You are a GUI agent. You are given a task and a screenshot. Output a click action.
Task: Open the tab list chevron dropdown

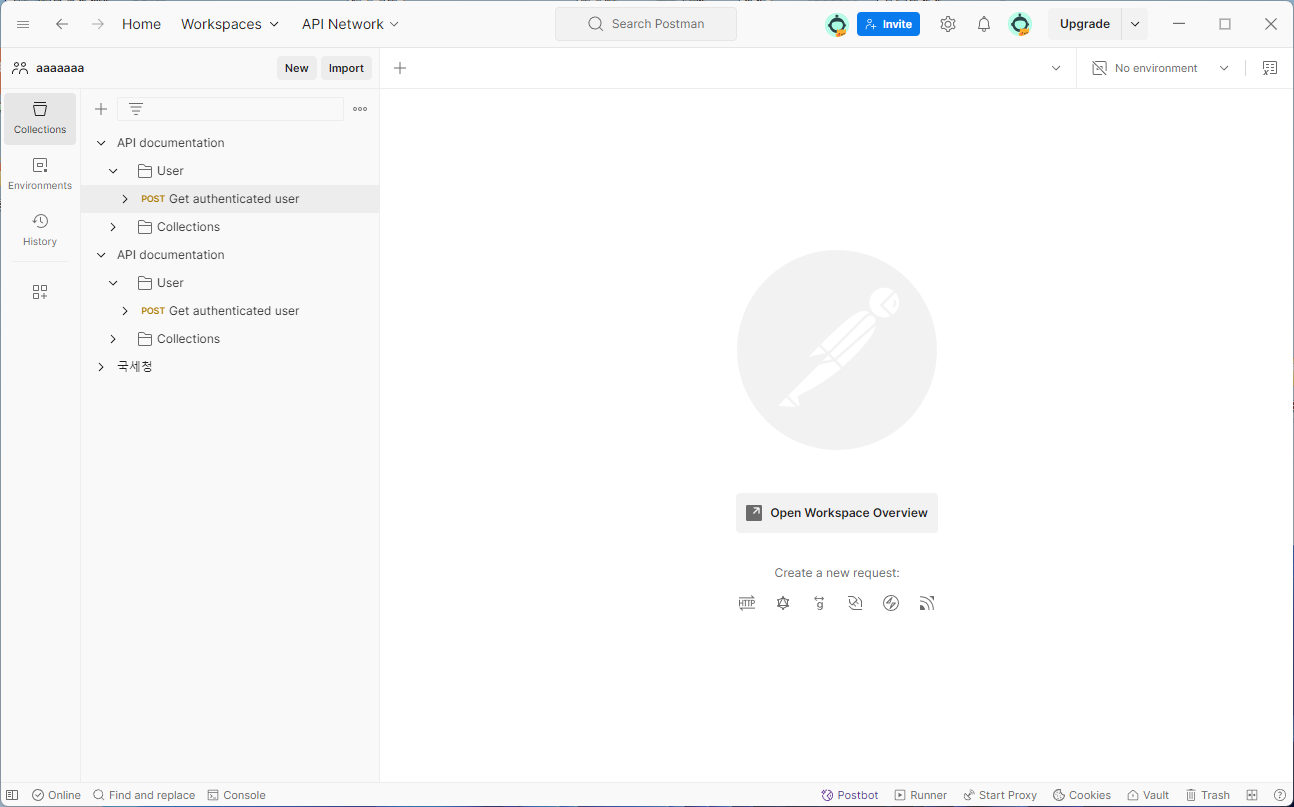pyautogui.click(x=1056, y=68)
